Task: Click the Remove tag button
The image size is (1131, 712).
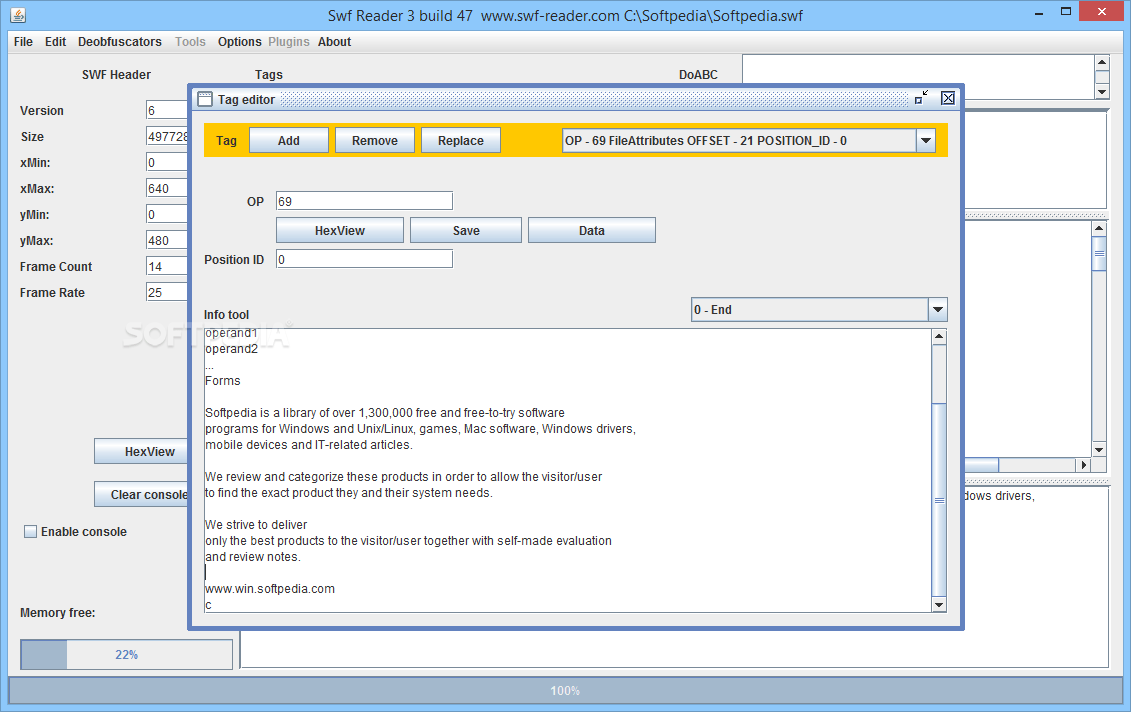Action: click(375, 140)
